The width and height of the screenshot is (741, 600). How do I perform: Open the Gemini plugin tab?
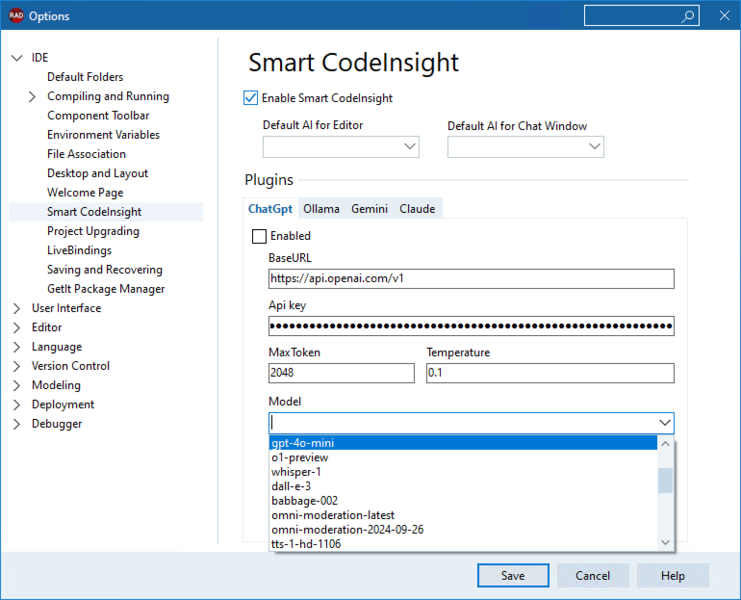pos(370,209)
